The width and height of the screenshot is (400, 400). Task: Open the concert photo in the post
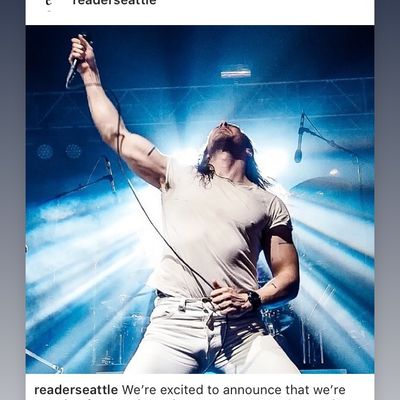200,199
